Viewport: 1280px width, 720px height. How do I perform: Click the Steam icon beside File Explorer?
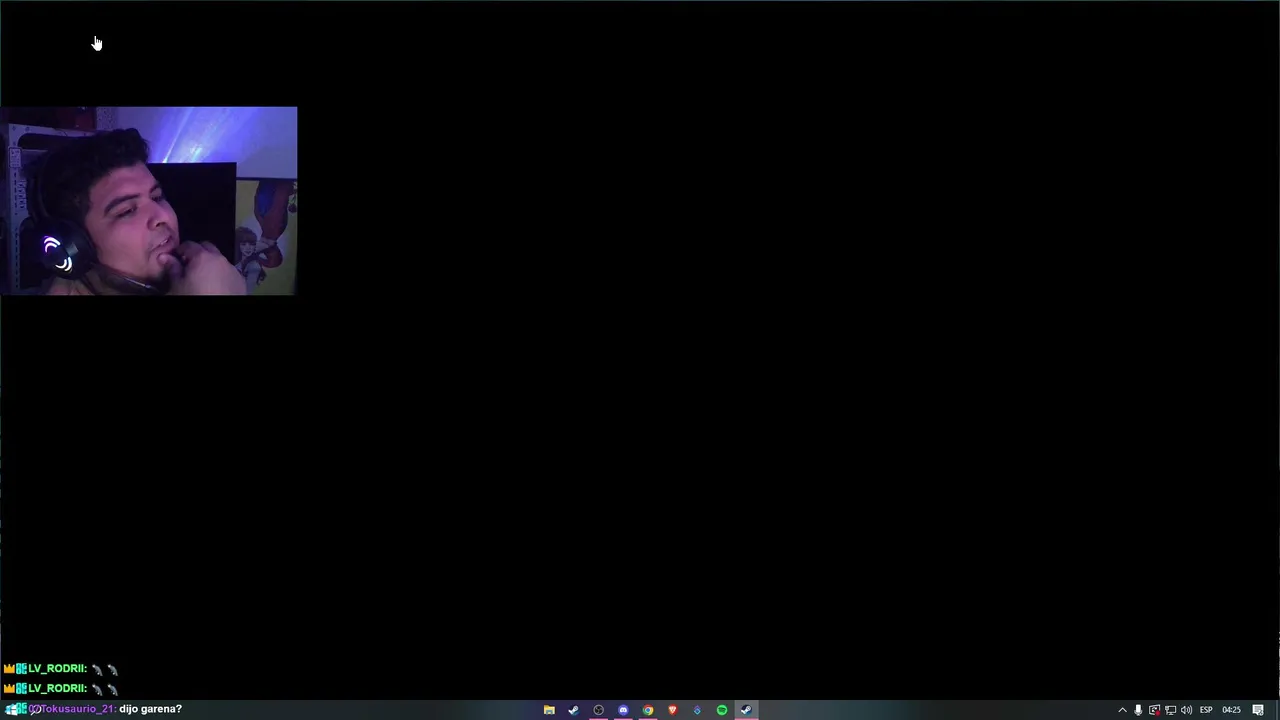(573, 710)
